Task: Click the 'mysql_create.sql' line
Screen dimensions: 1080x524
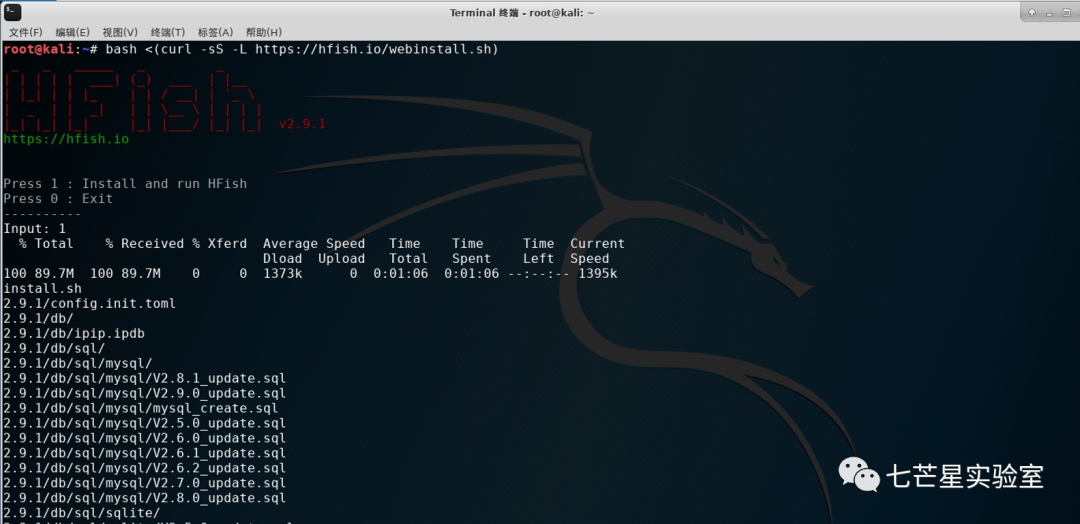Action: click(141, 408)
